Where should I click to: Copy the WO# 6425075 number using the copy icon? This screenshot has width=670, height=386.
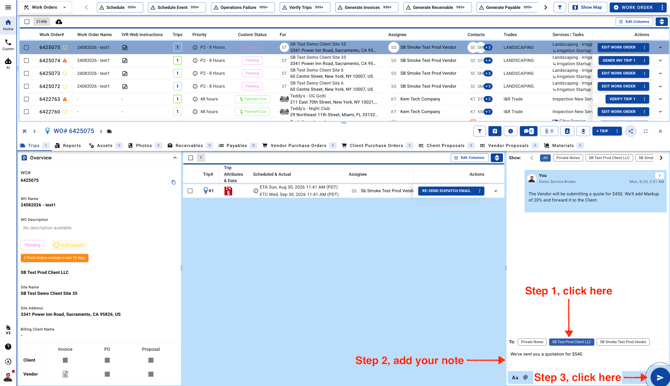coord(173,183)
